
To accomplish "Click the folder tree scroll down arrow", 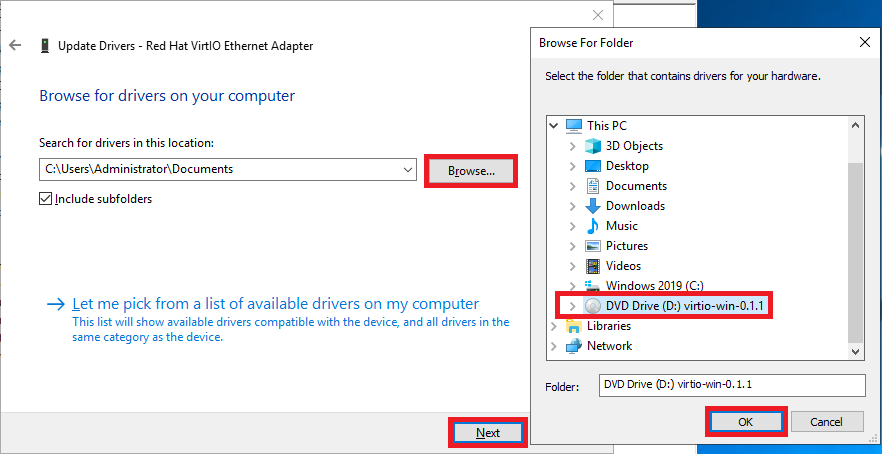I will [x=856, y=352].
